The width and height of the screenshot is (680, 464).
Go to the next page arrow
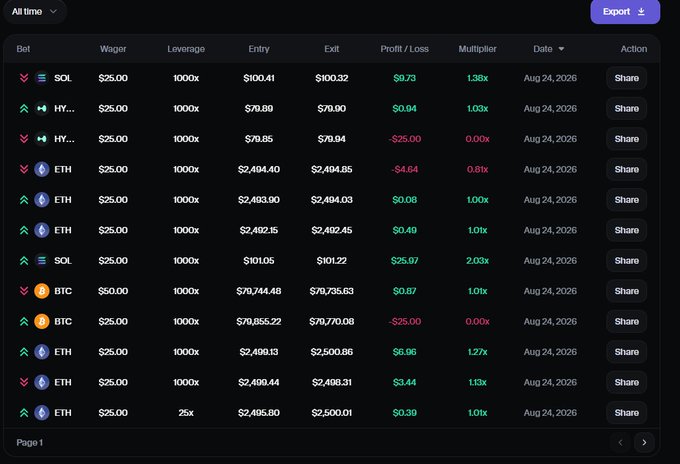644,442
